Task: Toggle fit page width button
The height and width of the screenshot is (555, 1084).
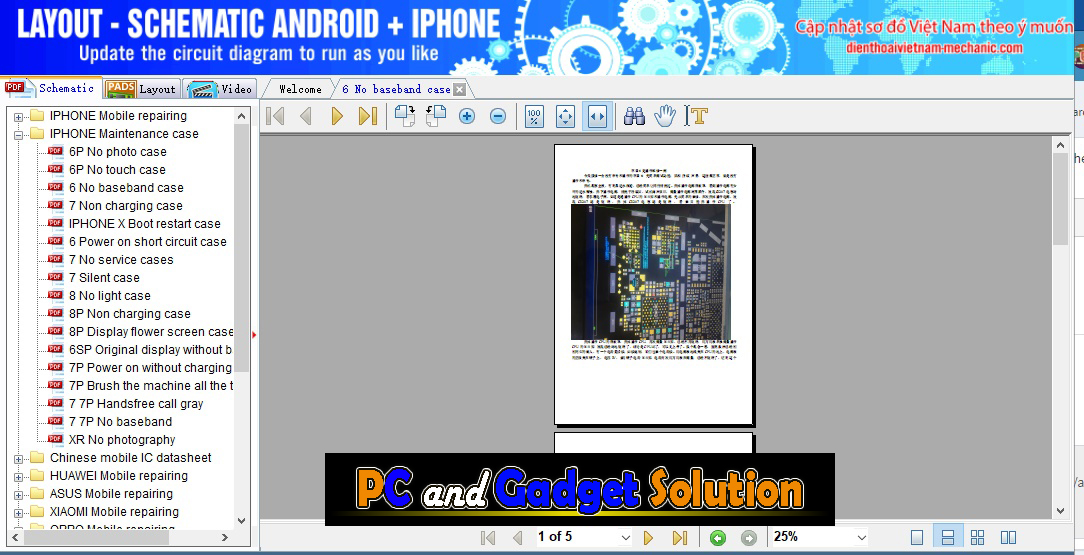Action: click(597, 116)
